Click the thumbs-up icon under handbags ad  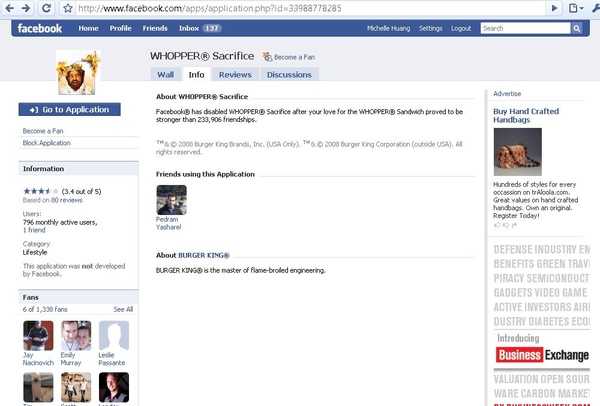coord(497,225)
